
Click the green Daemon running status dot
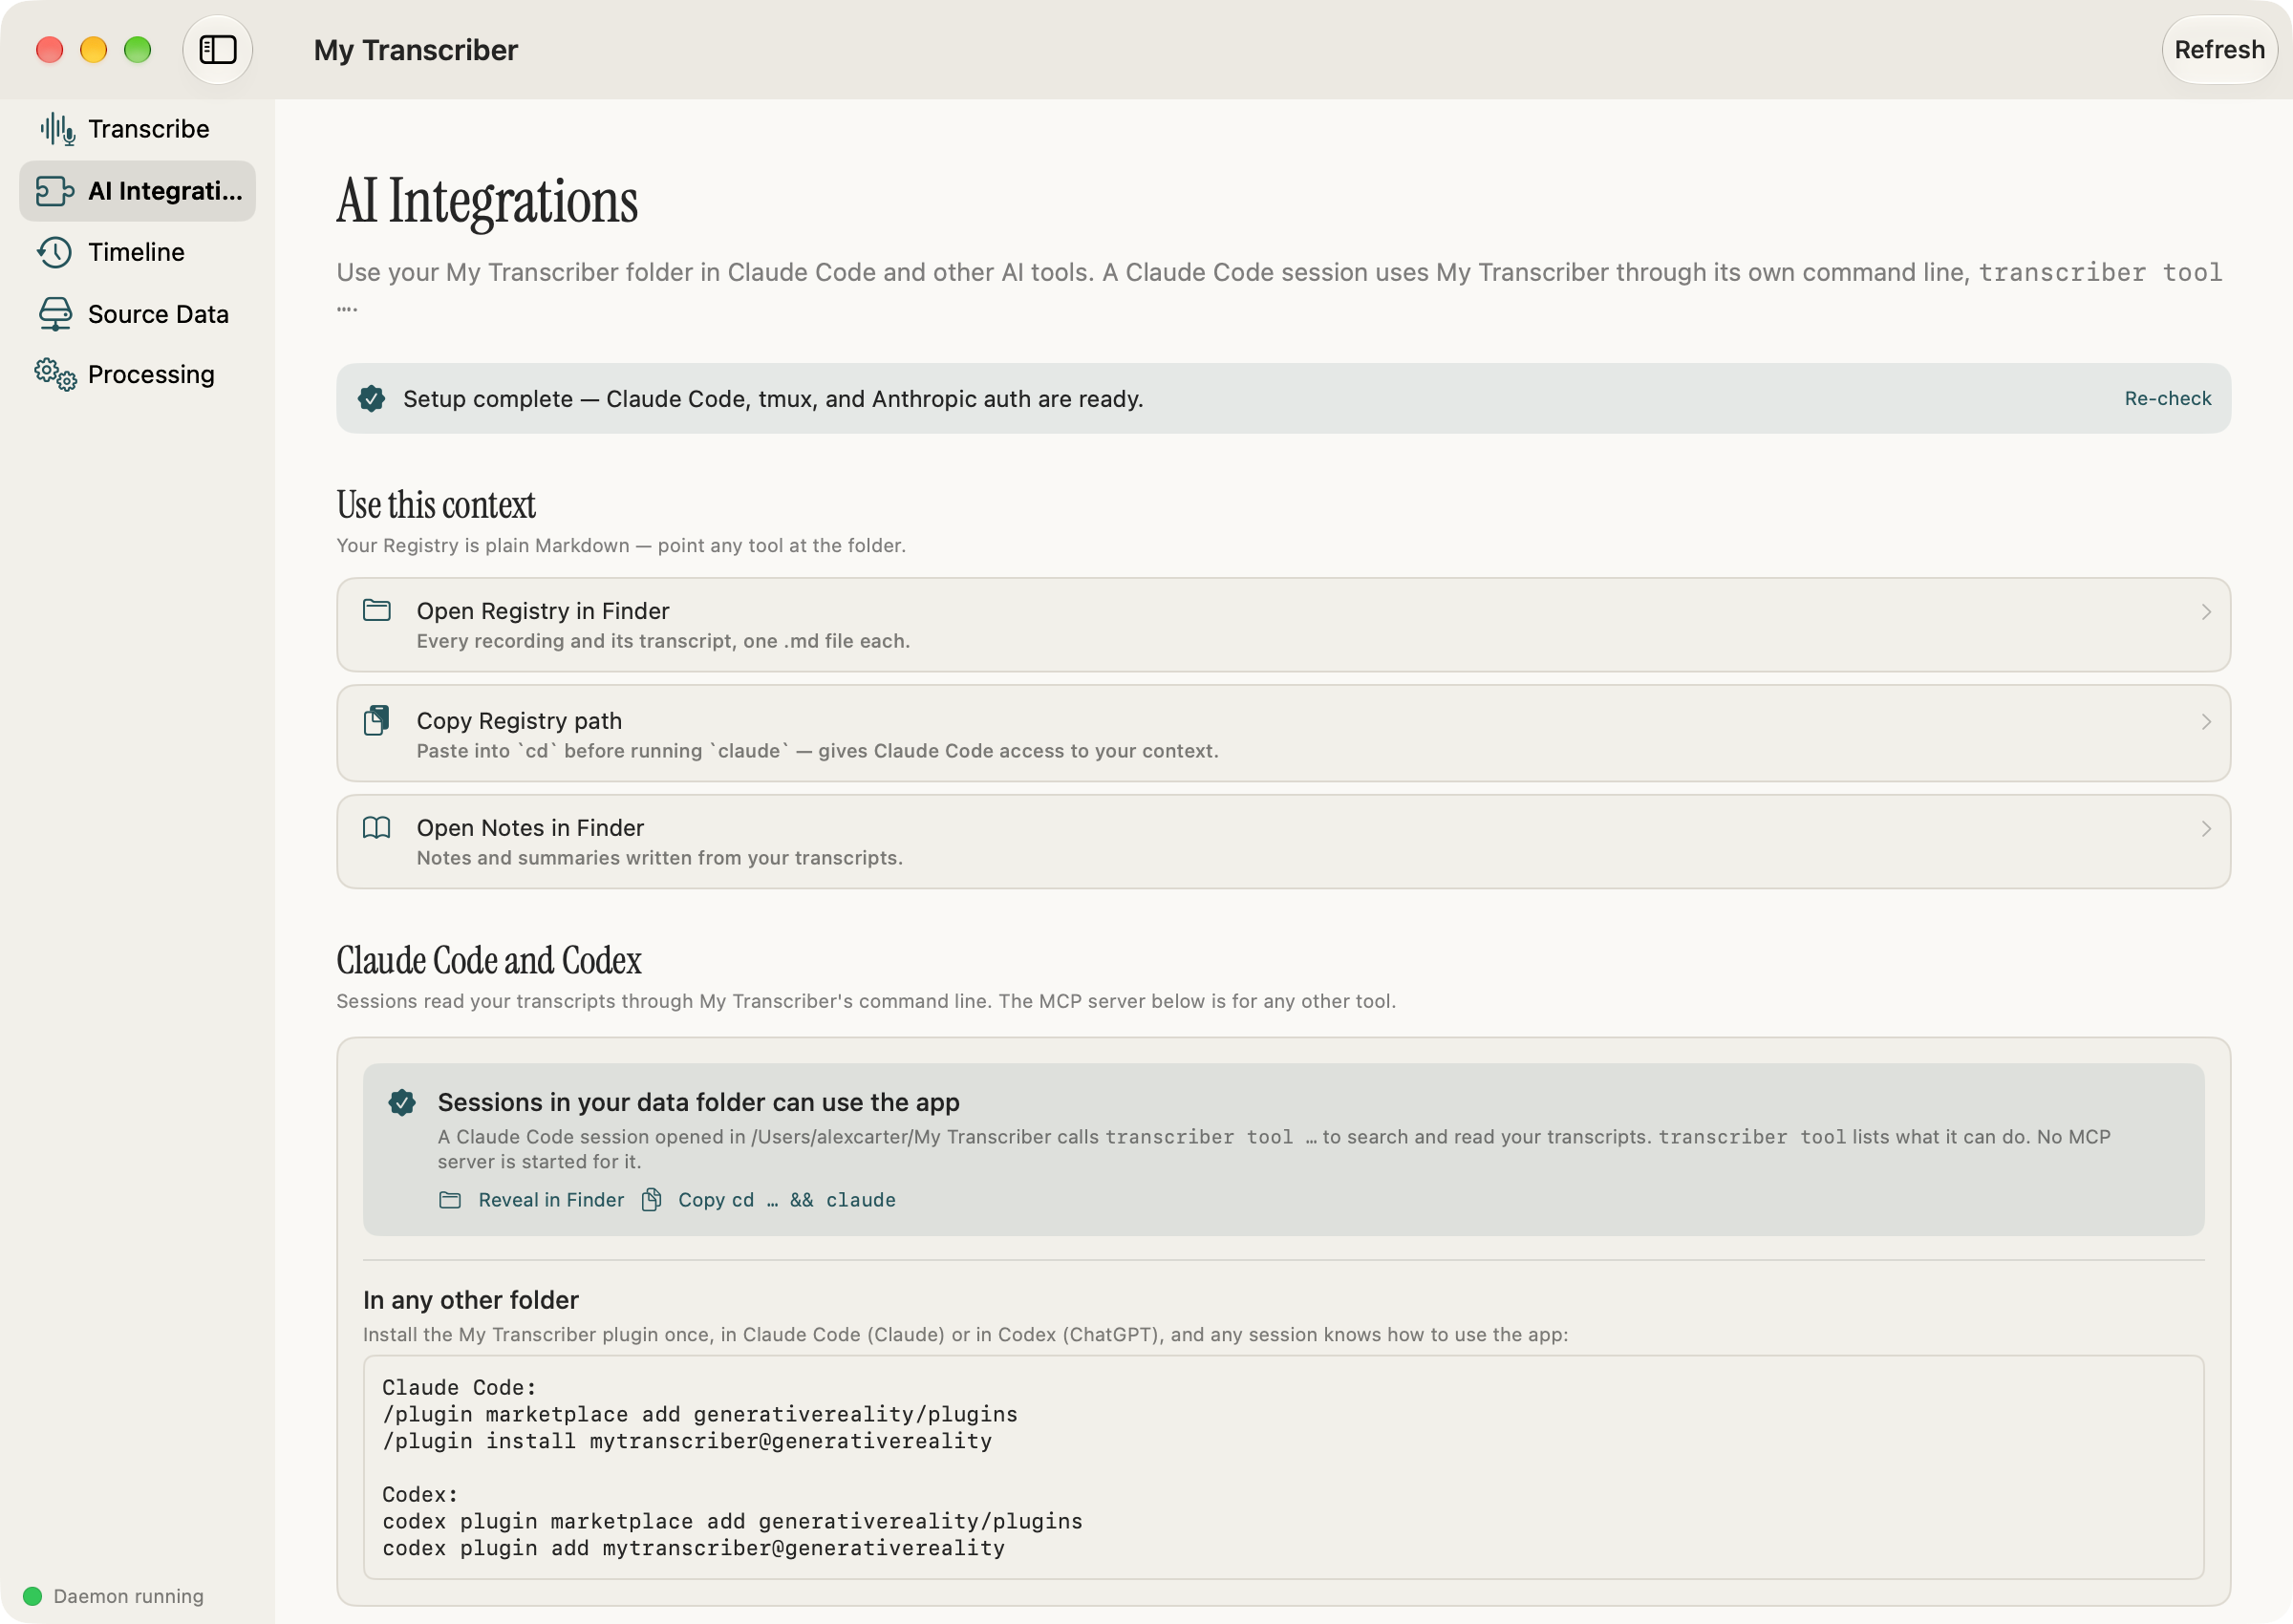point(32,1595)
